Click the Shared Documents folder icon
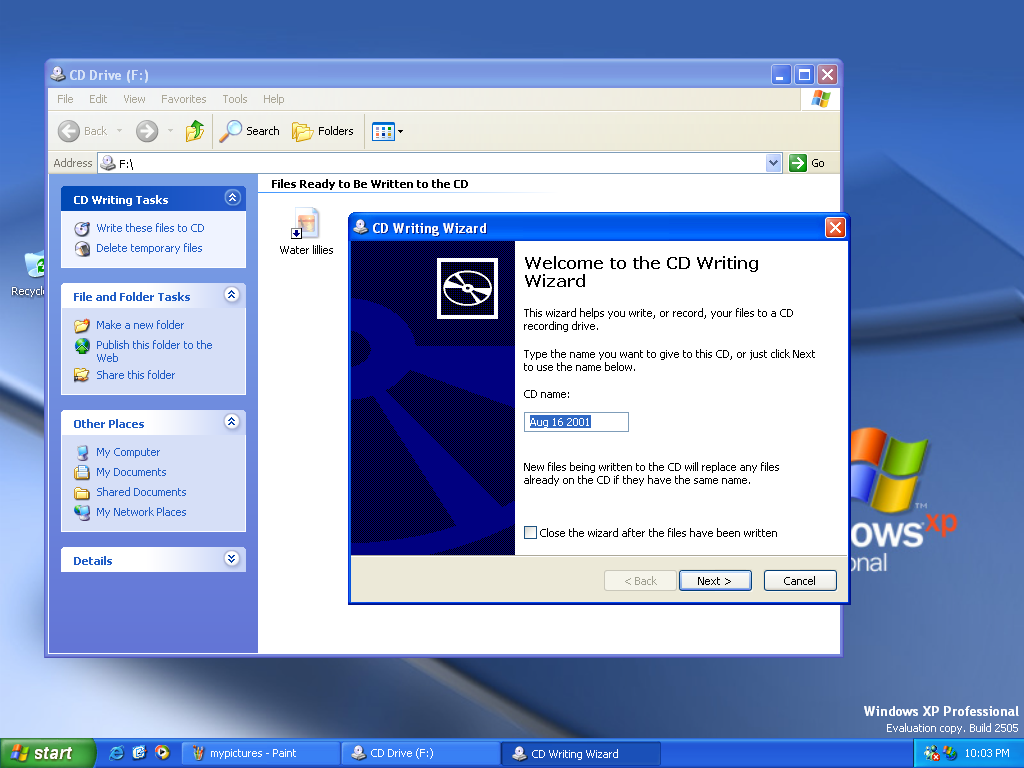 pyautogui.click(x=82, y=492)
